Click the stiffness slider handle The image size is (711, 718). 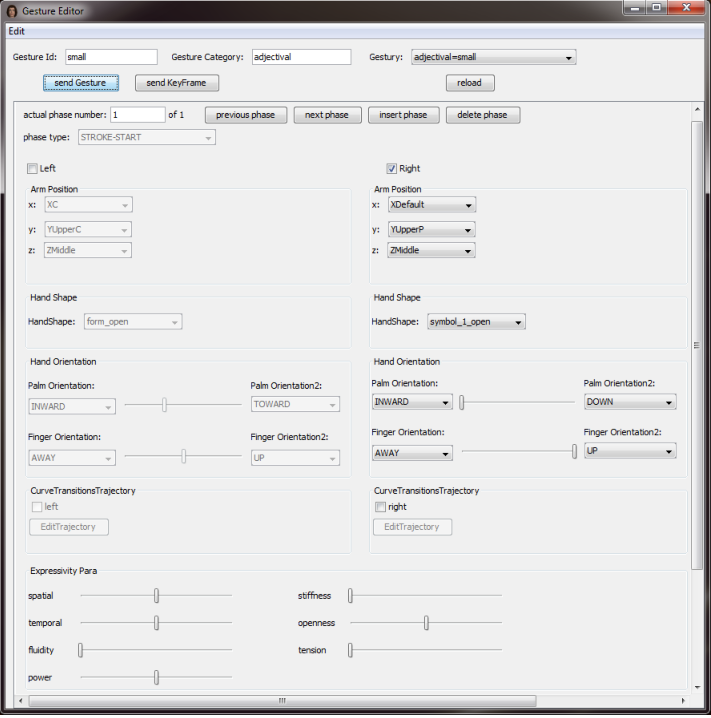click(350, 596)
